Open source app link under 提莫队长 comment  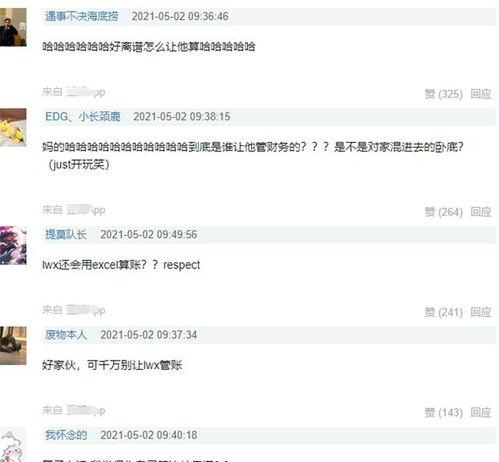click(x=86, y=310)
